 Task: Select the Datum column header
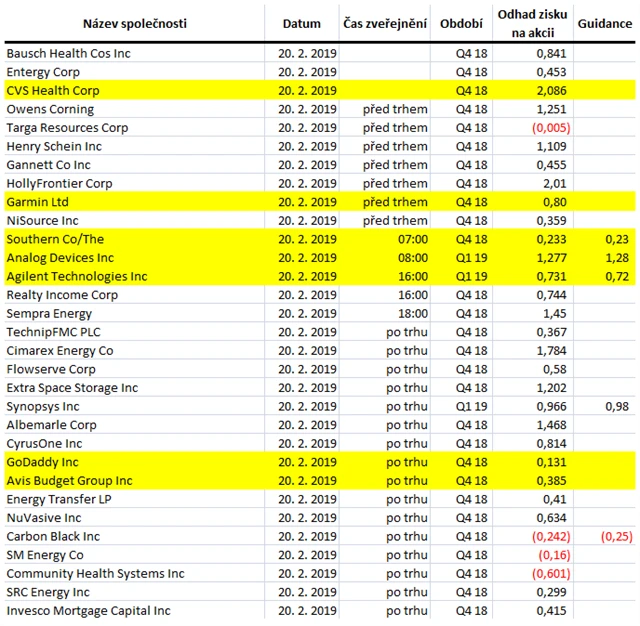point(302,23)
